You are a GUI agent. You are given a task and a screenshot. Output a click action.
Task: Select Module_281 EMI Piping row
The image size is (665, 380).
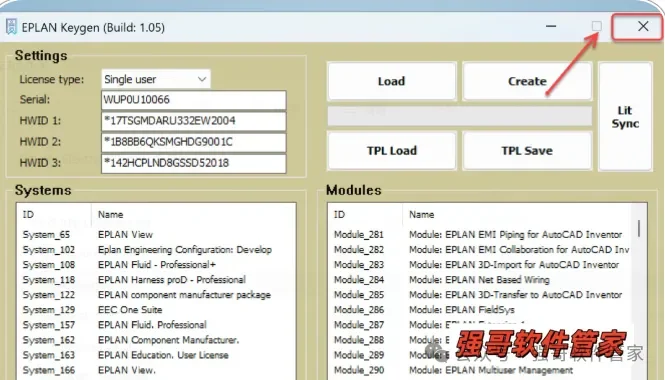click(480, 235)
